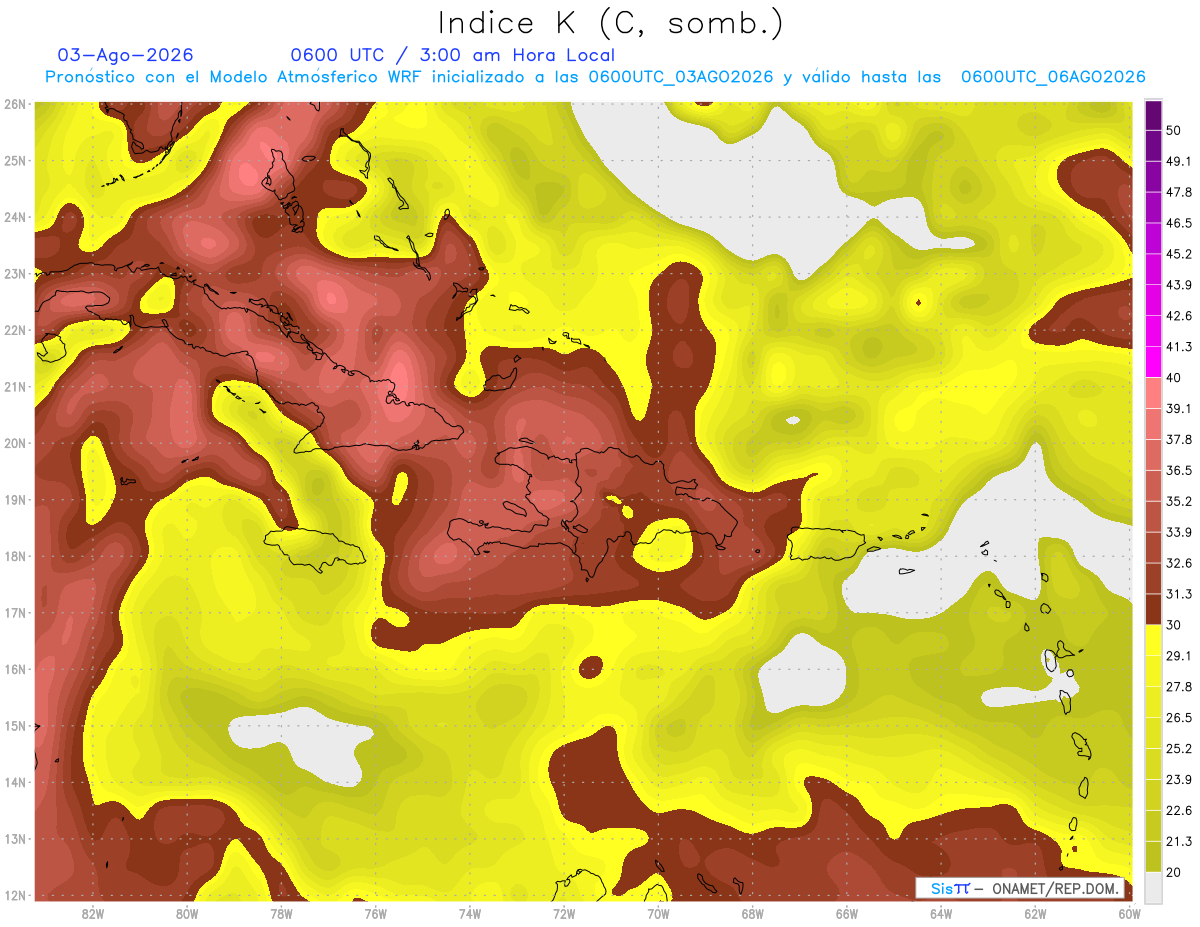Viewport: 1200px width, 927px height.
Task: Click the title 'Indice K (C, somb.)'
Action: (611, 23)
